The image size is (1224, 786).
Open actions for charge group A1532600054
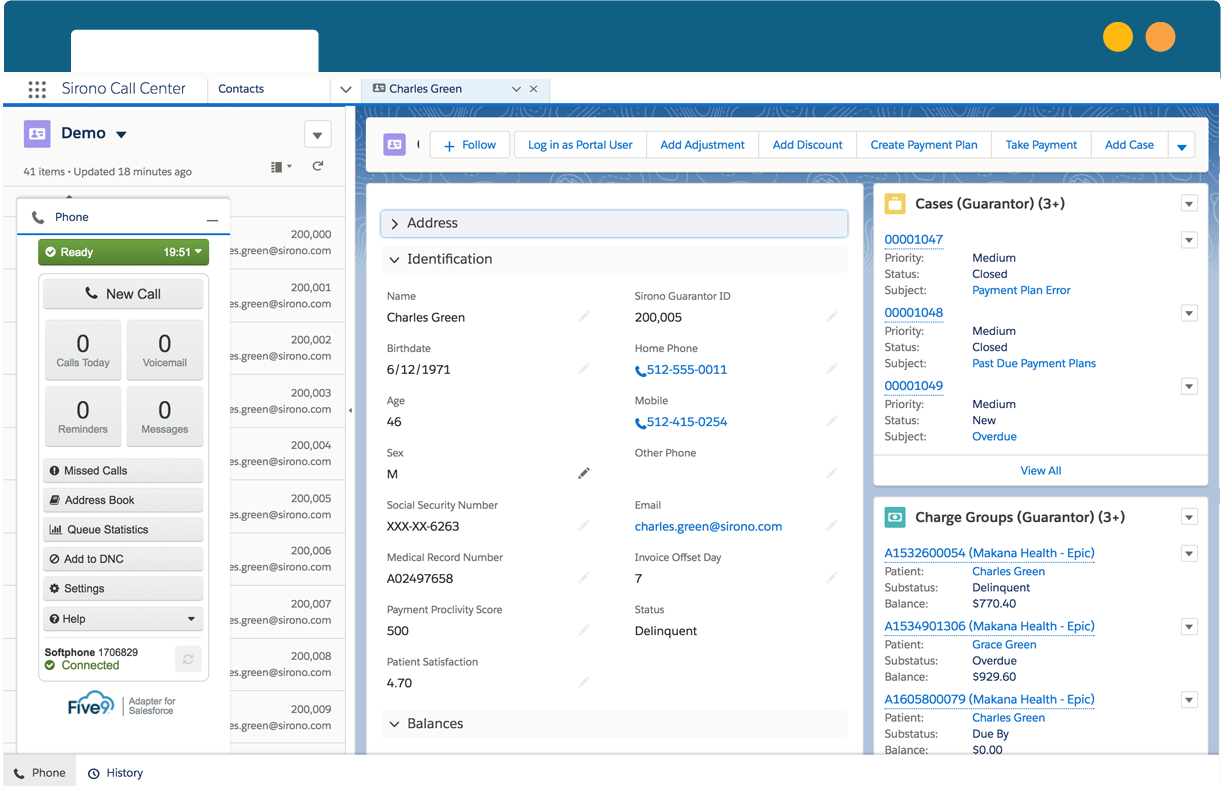pos(1189,554)
